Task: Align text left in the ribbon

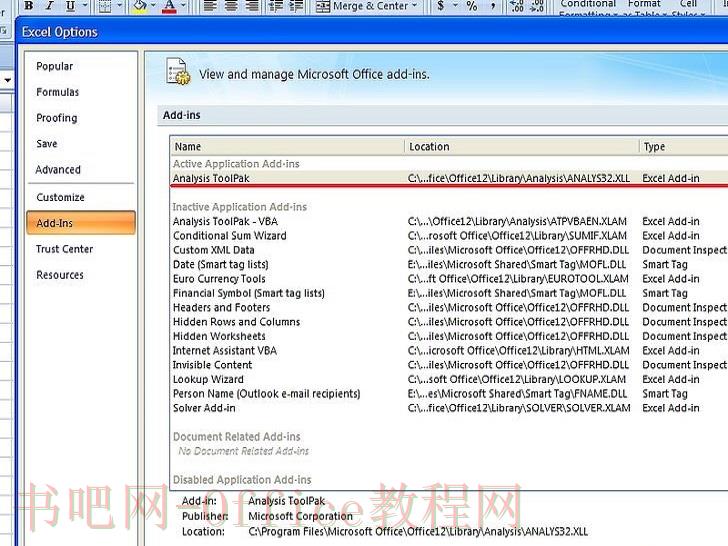Action: [x=210, y=6]
